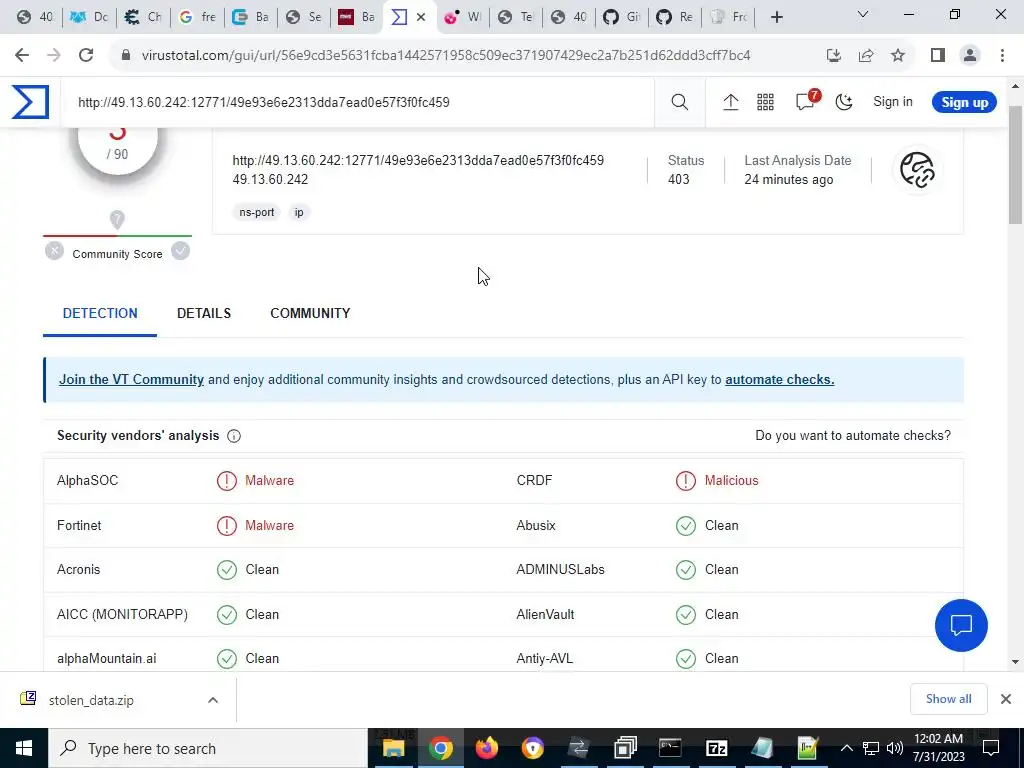Open 7-Zip from the taskbar
The image size is (1024, 768).
(716, 748)
